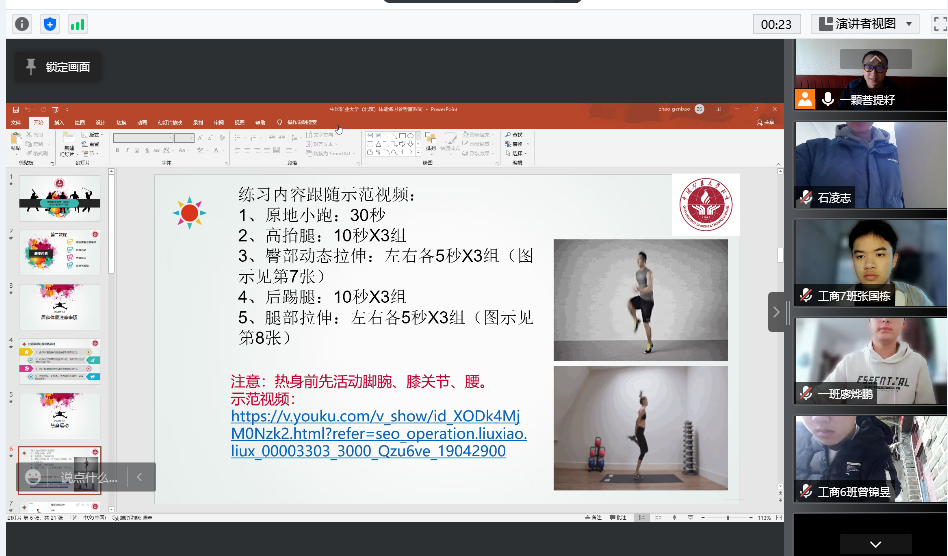Click the orange host avatar icon
Viewport: 948px width, 556px height.
click(805, 99)
